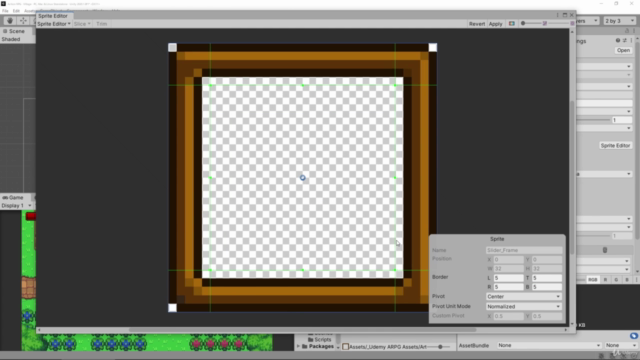Expand the Packages folder in Project
The image size is (640, 360).
298,347
